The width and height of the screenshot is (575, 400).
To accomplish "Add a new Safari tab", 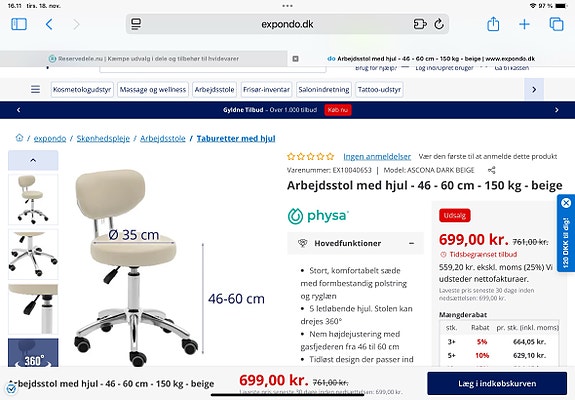I will [524, 24].
